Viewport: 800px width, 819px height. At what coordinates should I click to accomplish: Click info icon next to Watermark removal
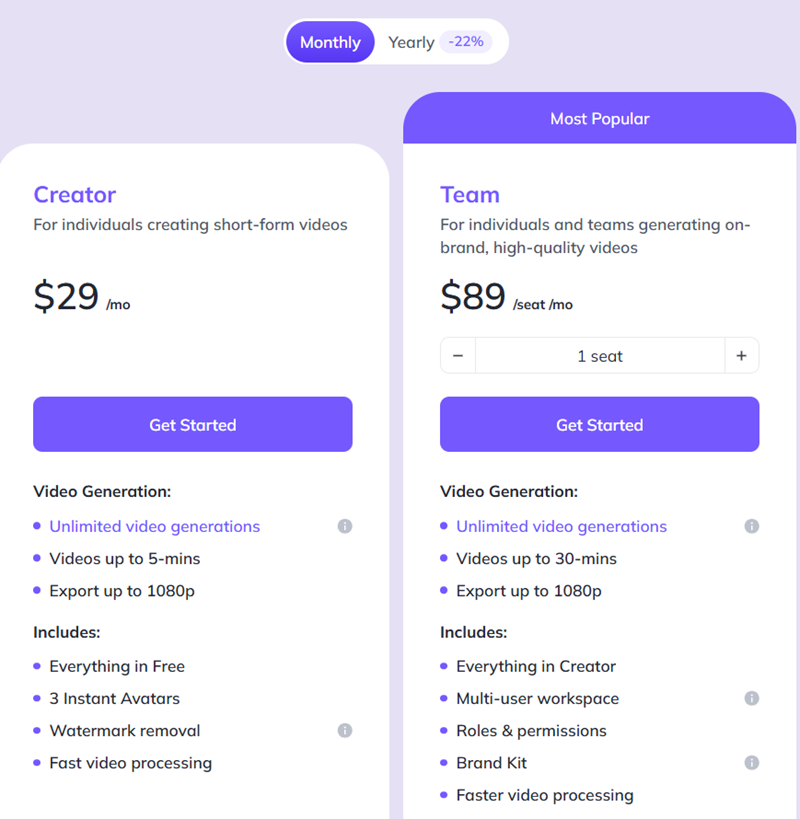point(345,731)
